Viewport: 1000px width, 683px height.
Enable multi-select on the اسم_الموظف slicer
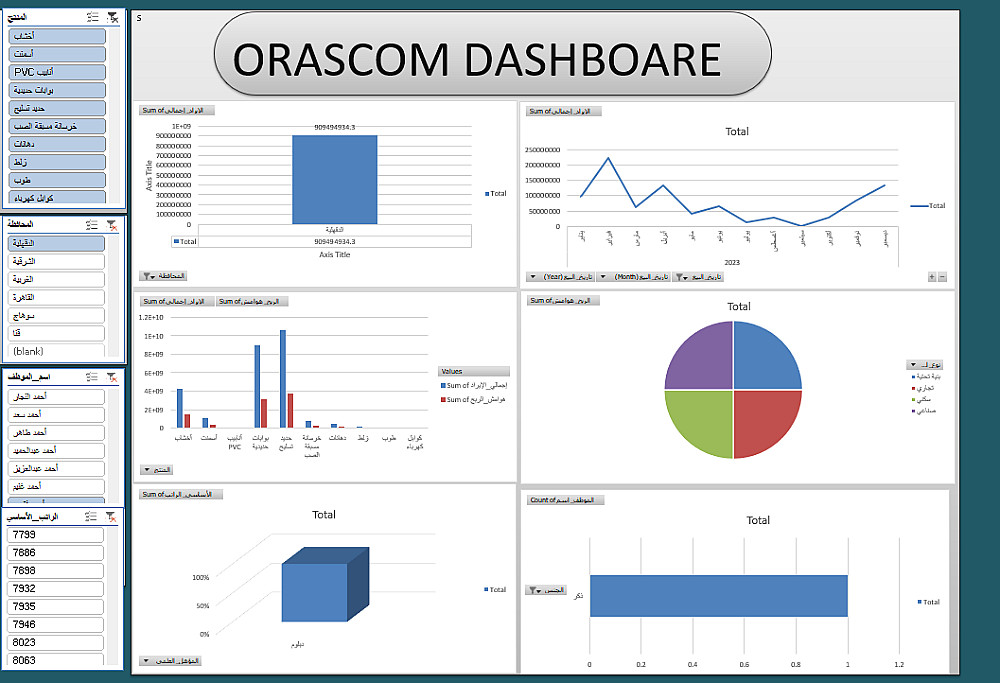click(x=92, y=377)
